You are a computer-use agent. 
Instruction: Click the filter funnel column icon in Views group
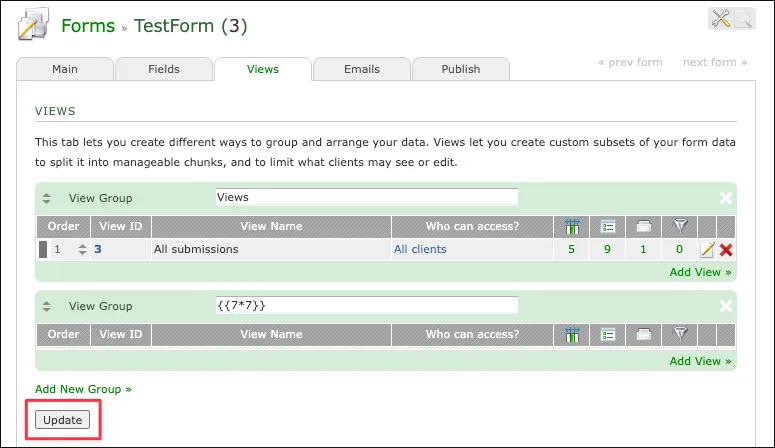point(680,226)
